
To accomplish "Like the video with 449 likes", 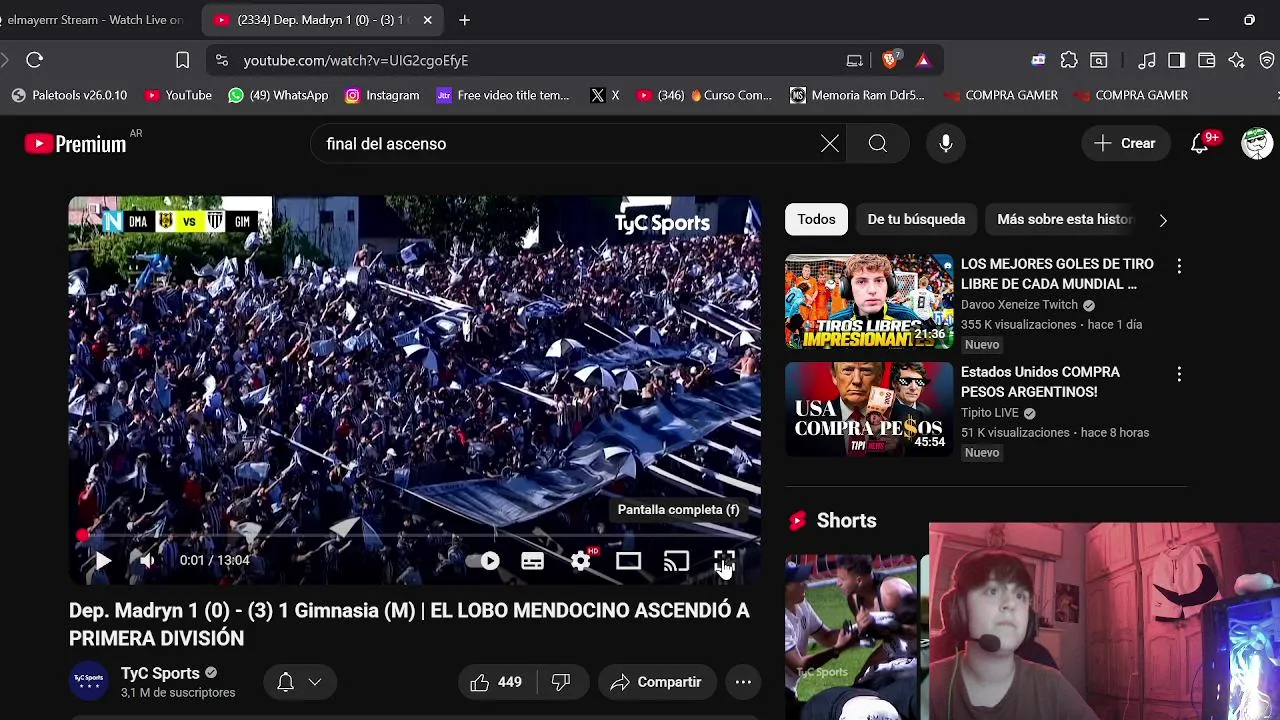I will tap(496, 682).
